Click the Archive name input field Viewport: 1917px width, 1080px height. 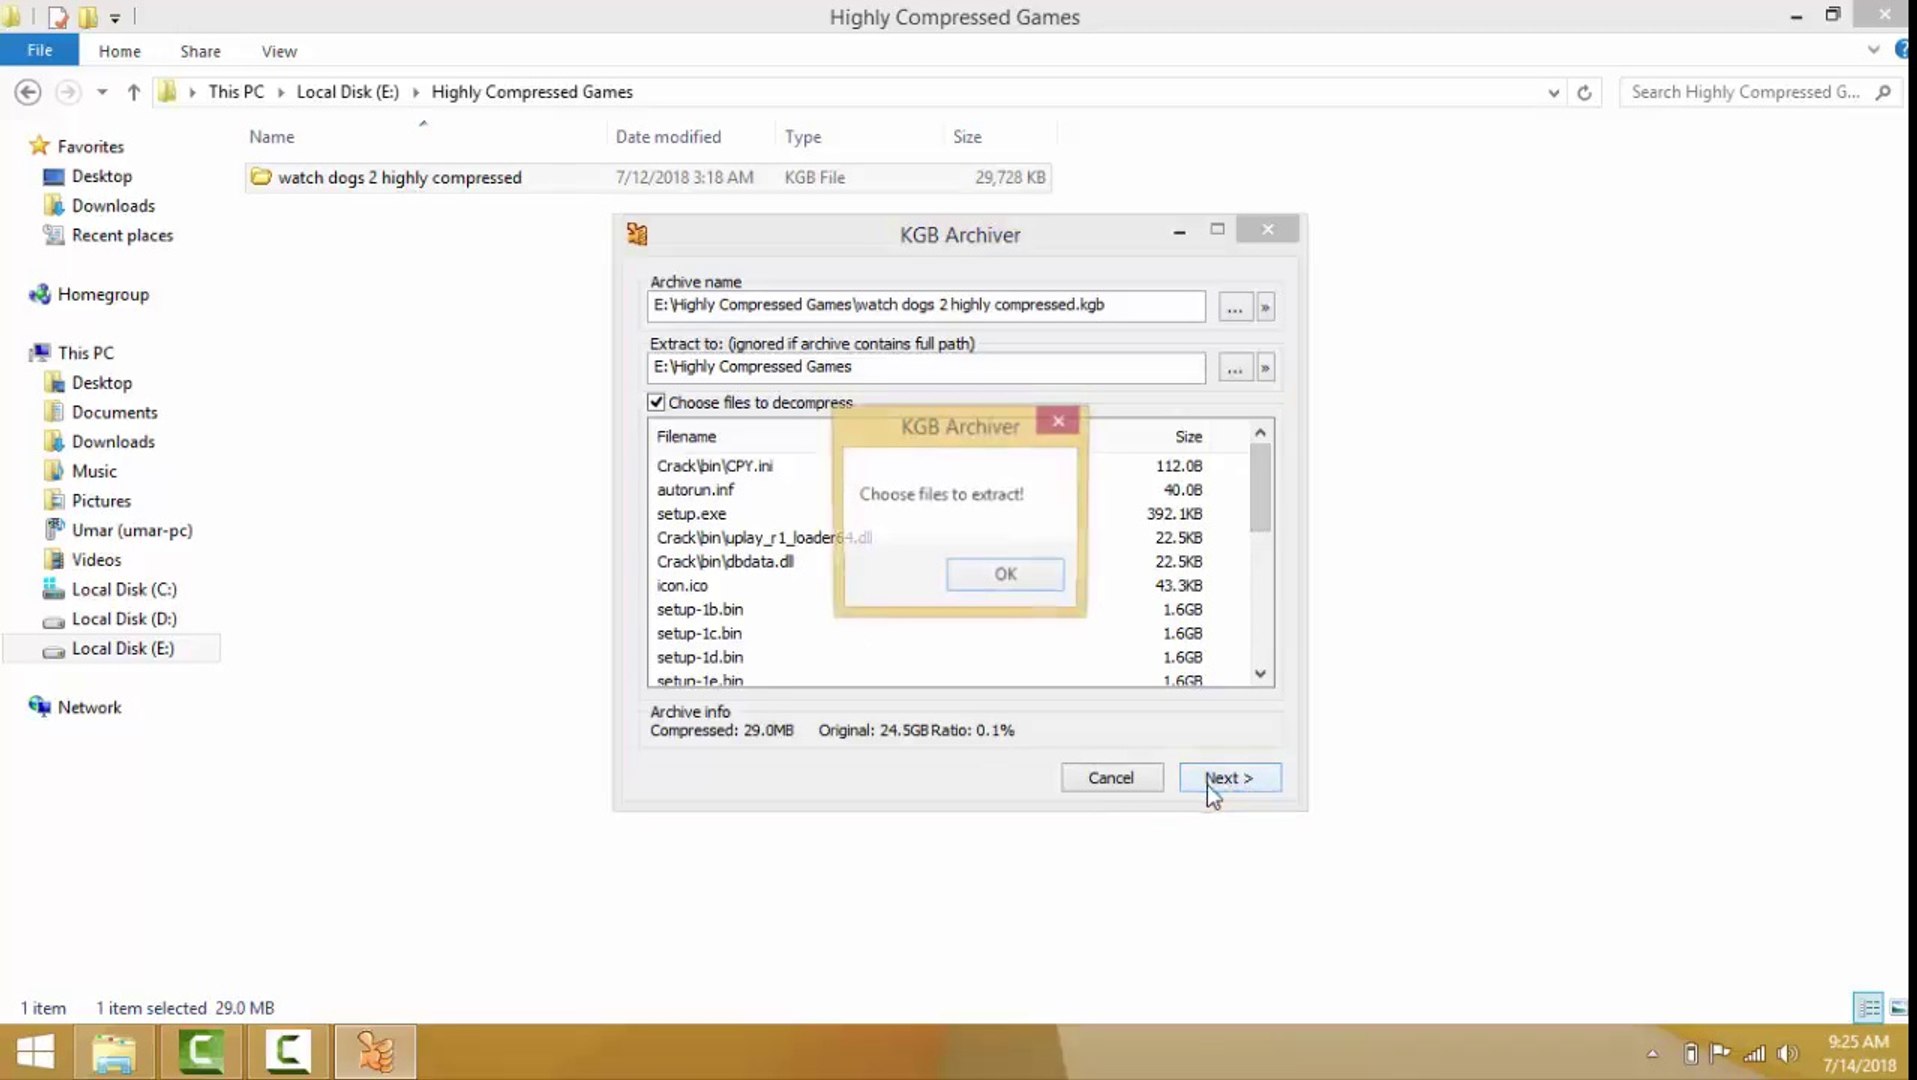point(926,306)
